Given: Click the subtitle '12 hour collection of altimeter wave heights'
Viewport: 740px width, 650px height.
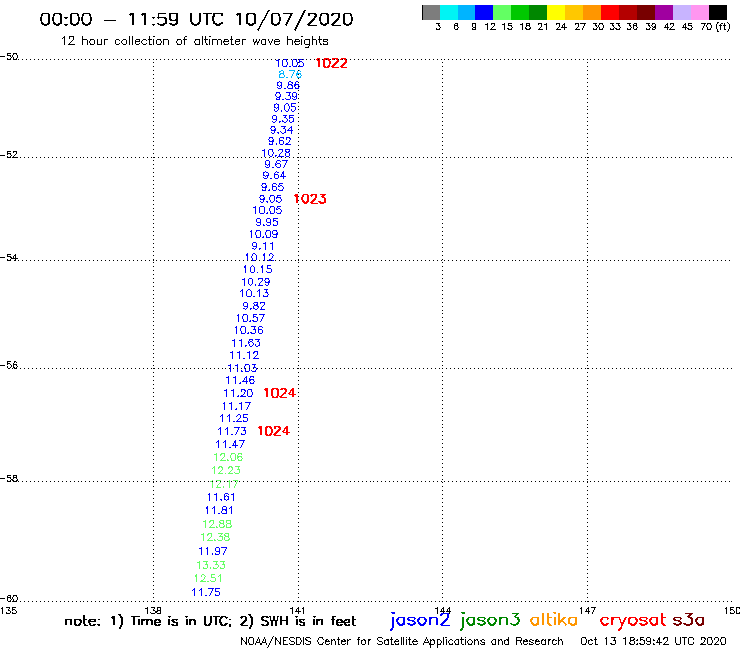Looking at the screenshot, I should click(x=194, y=41).
